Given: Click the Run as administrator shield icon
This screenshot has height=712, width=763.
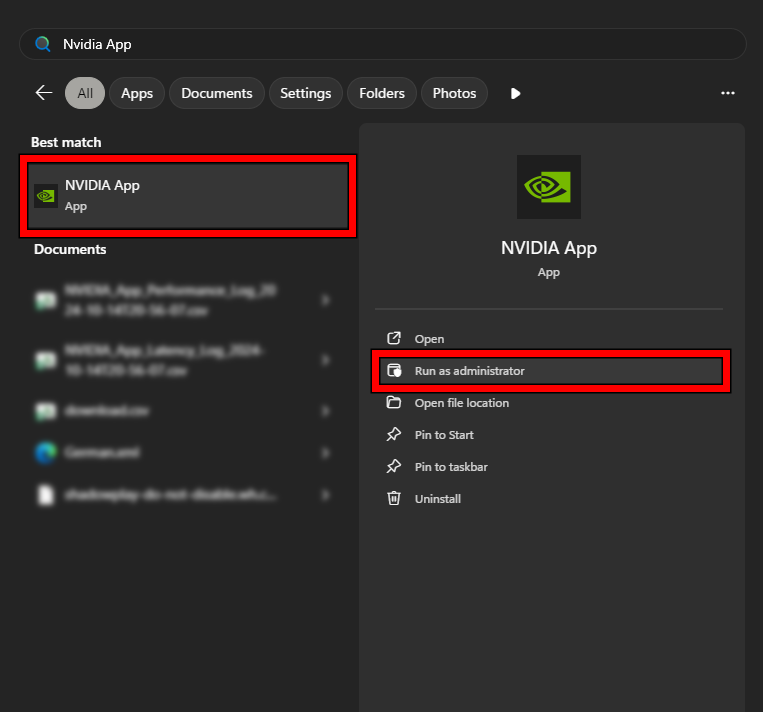Looking at the screenshot, I should (394, 371).
